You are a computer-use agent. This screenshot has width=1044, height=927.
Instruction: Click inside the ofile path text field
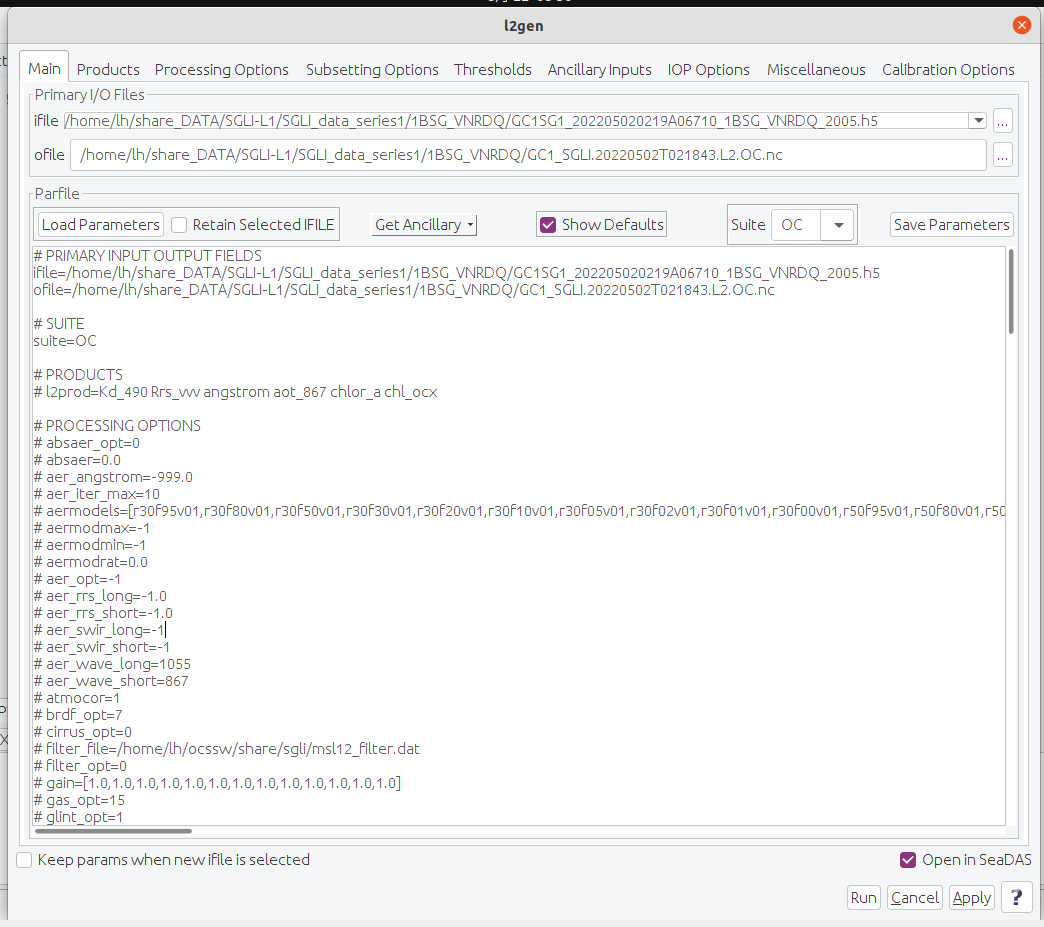[x=530, y=155]
